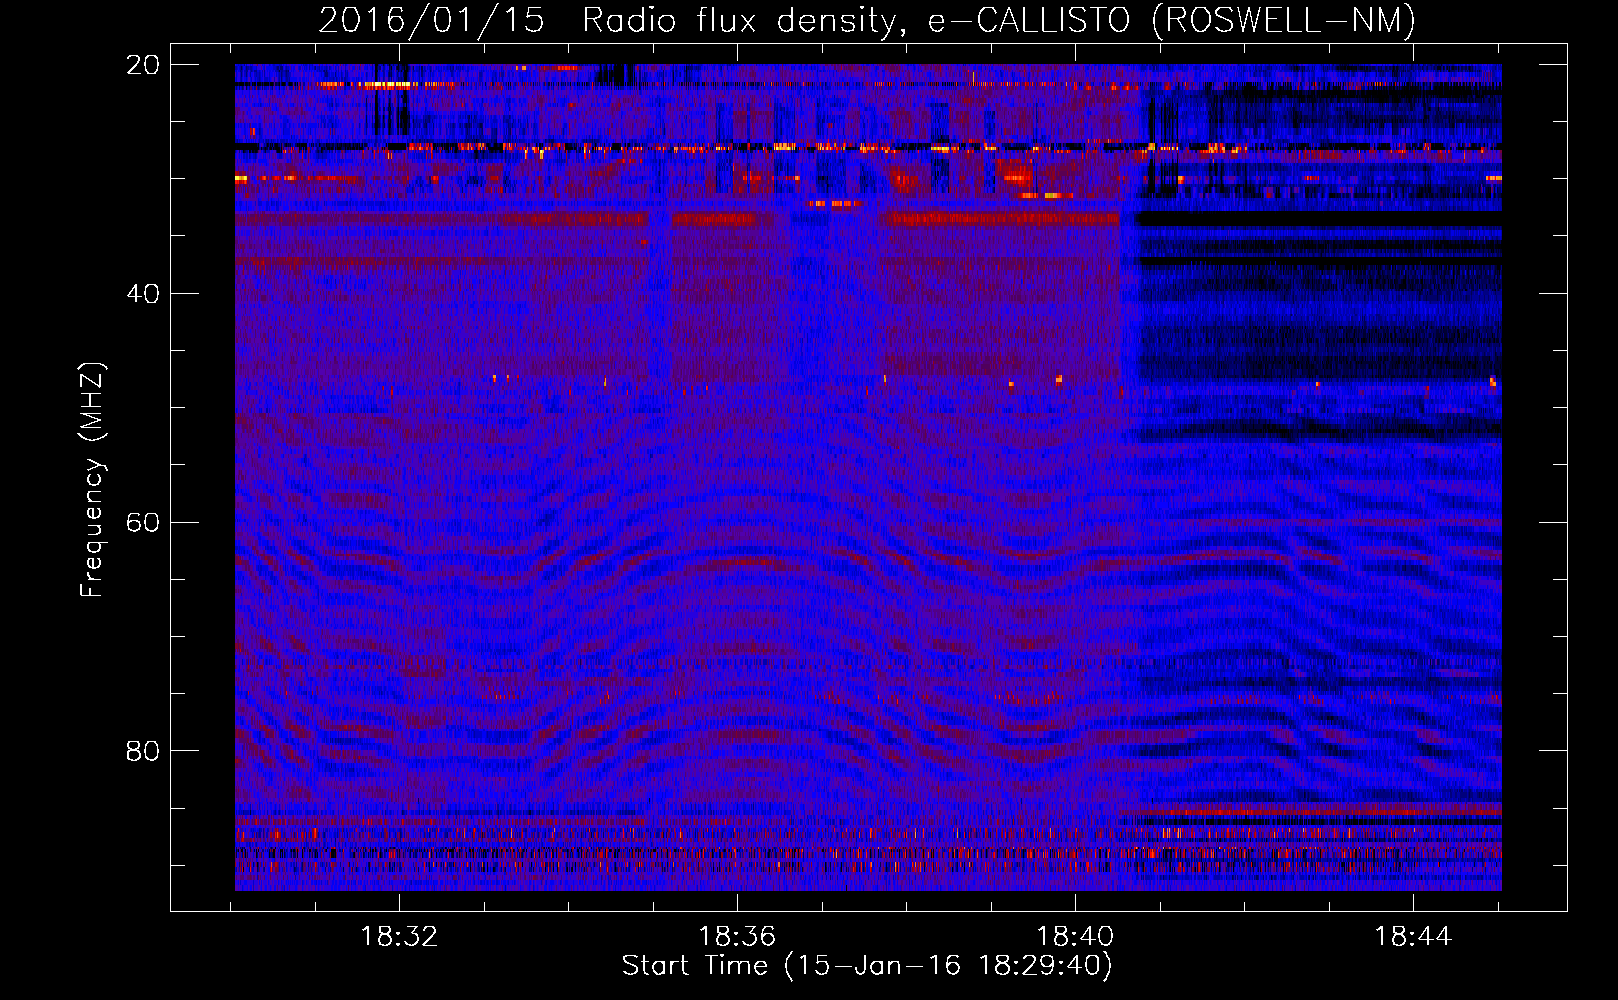Click the 18:32 time tick label

pyautogui.click(x=399, y=937)
